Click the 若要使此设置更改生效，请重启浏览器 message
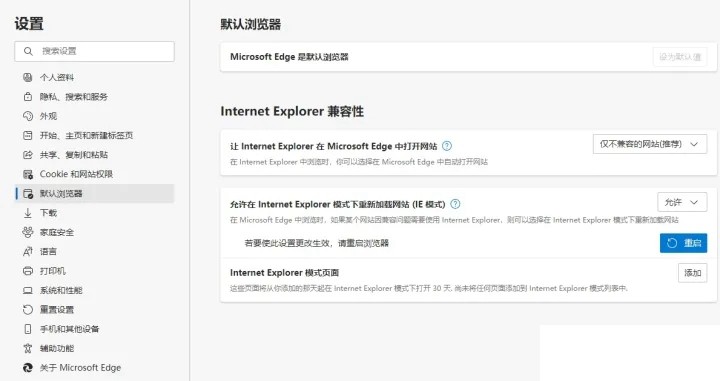 click(316, 243)
